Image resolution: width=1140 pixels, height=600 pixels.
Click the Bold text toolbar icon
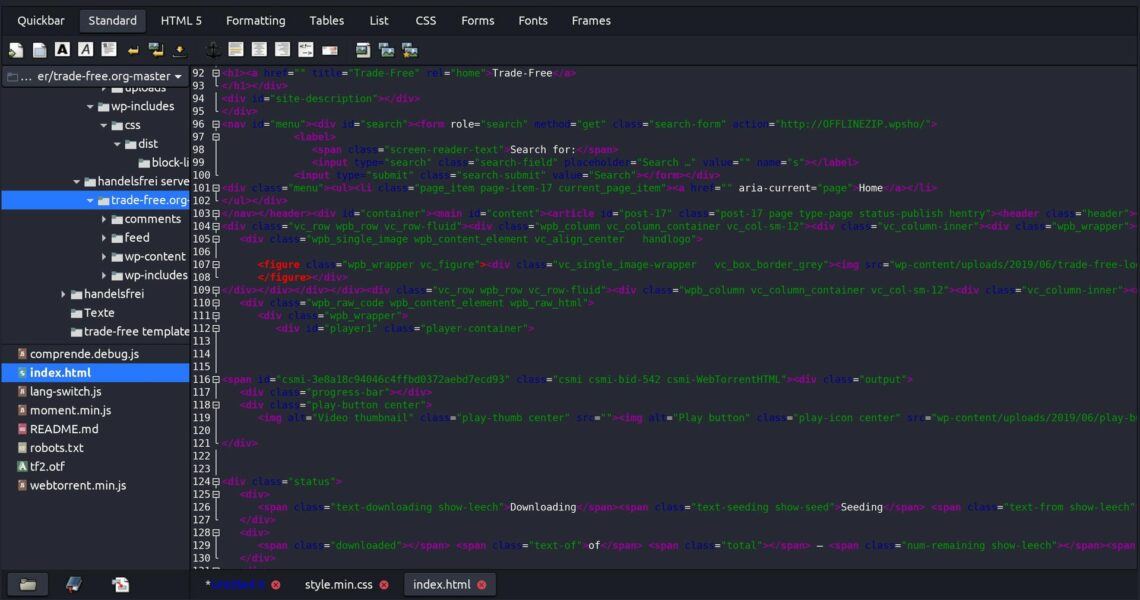point(62,49)
